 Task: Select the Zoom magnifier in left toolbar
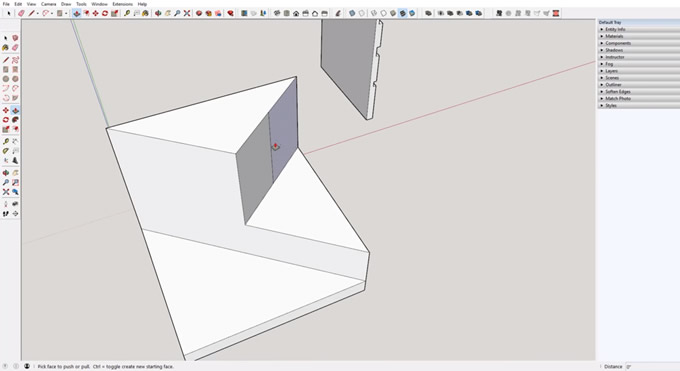pos(6,182)
